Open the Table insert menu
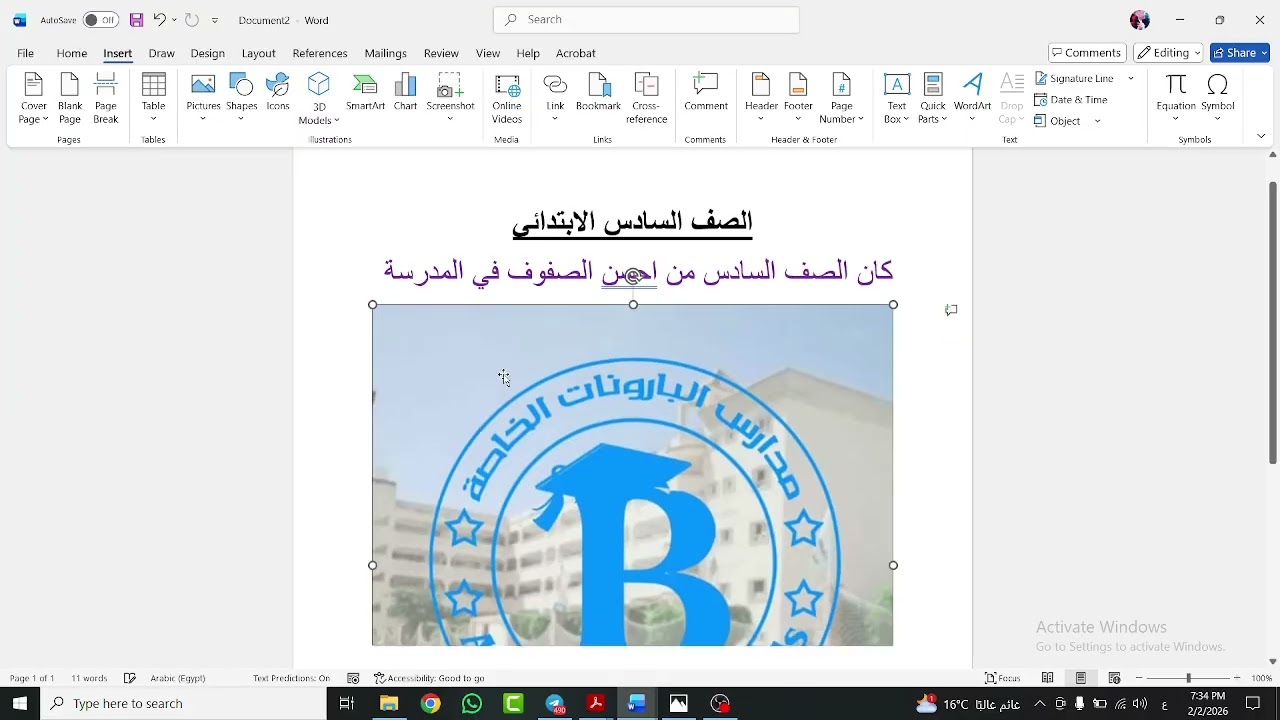The height and width of the screenshot is (720, 1280). click(153, 98)
